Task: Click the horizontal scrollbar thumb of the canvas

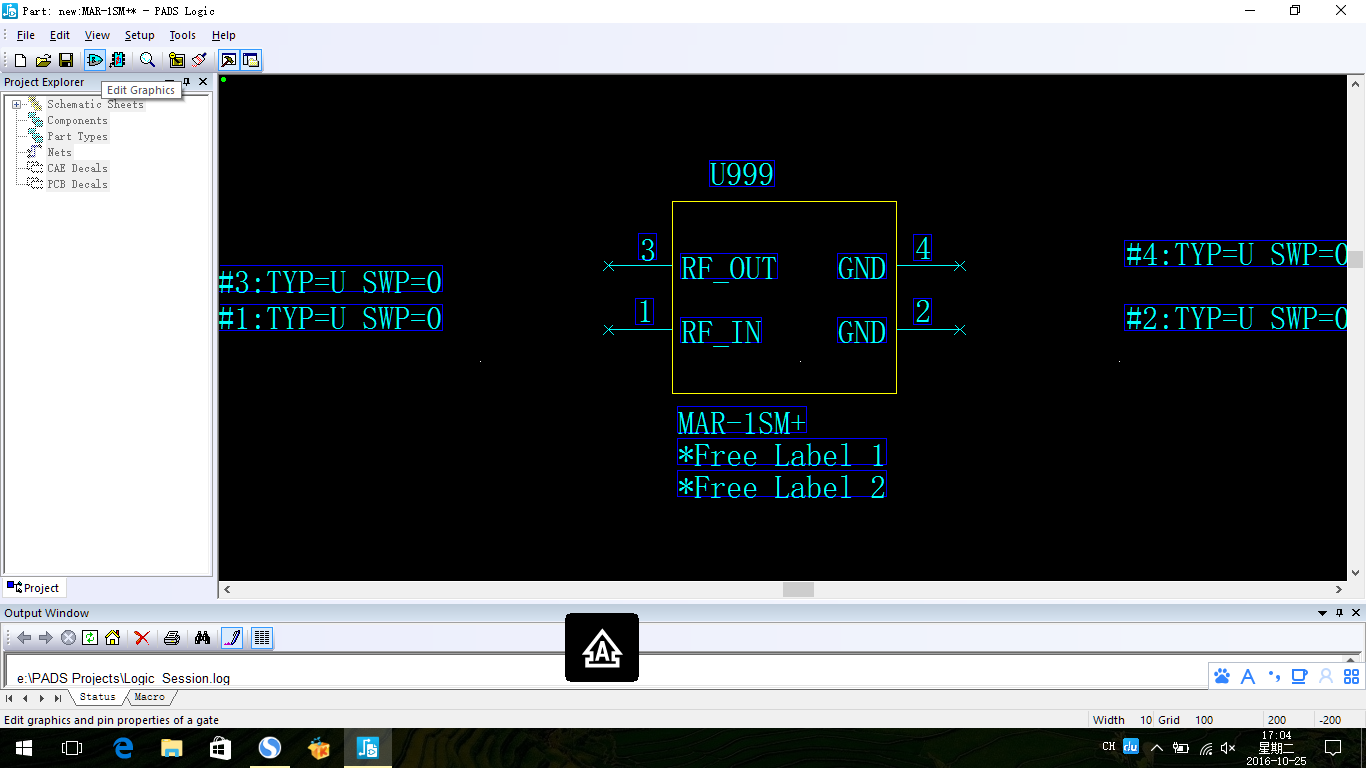Action: point(798,590)
